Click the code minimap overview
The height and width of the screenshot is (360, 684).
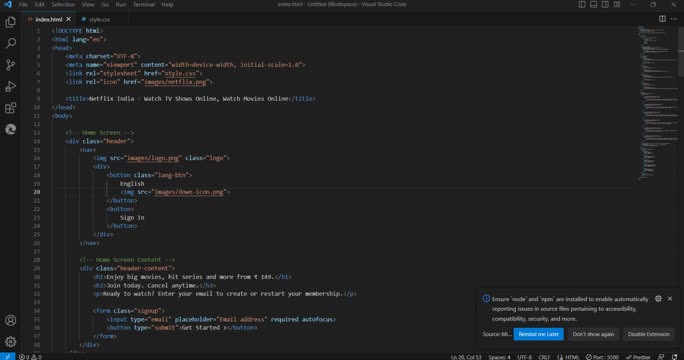[x=658, y=103]
